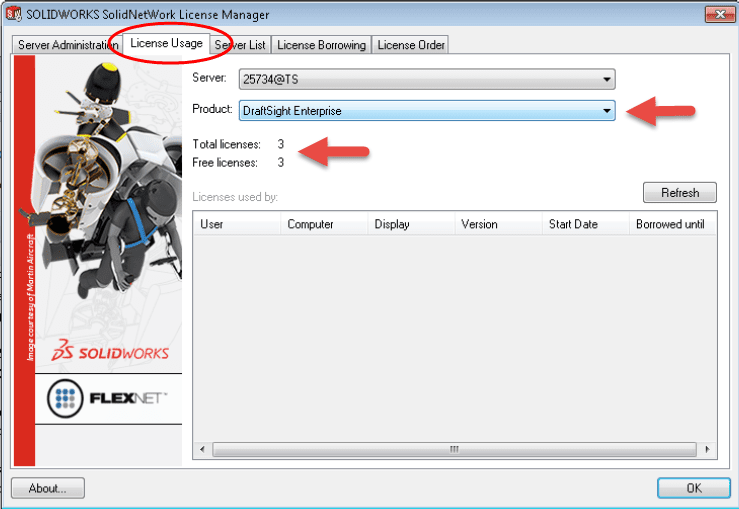Click the FlexNet logo in sidebar

[x=108, y=401]
